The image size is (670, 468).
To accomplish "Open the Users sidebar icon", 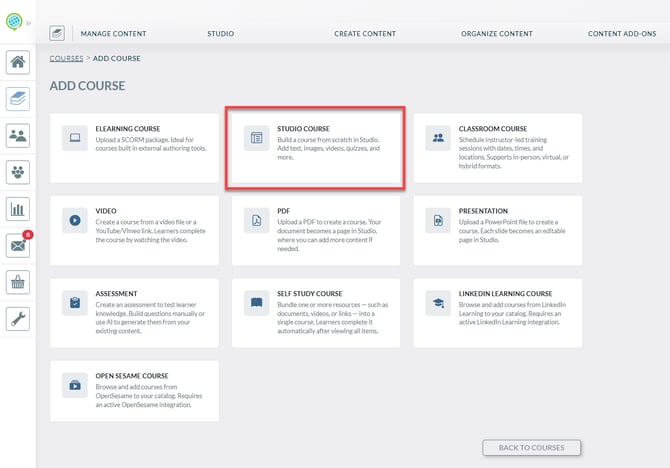I will (x=18, y=135).
